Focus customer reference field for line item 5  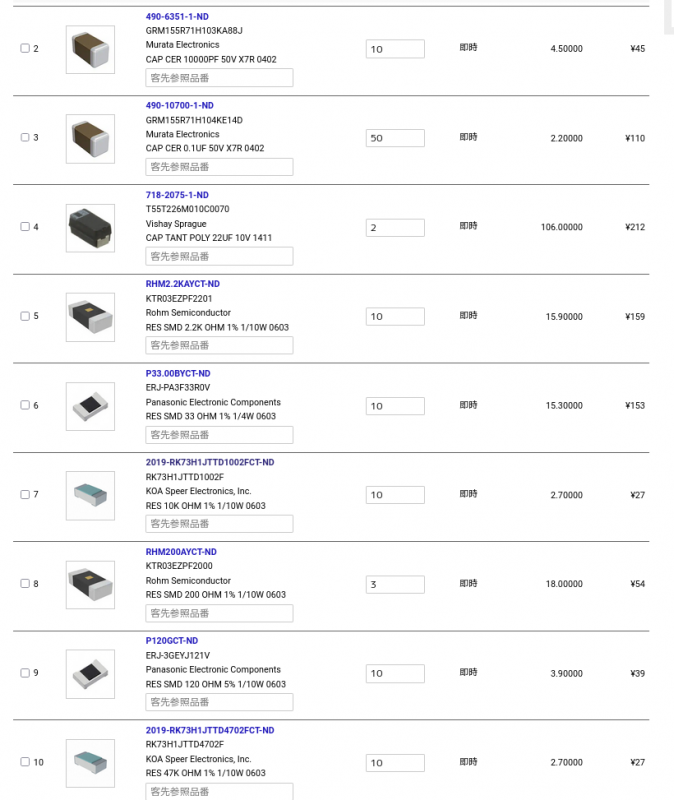219,345
